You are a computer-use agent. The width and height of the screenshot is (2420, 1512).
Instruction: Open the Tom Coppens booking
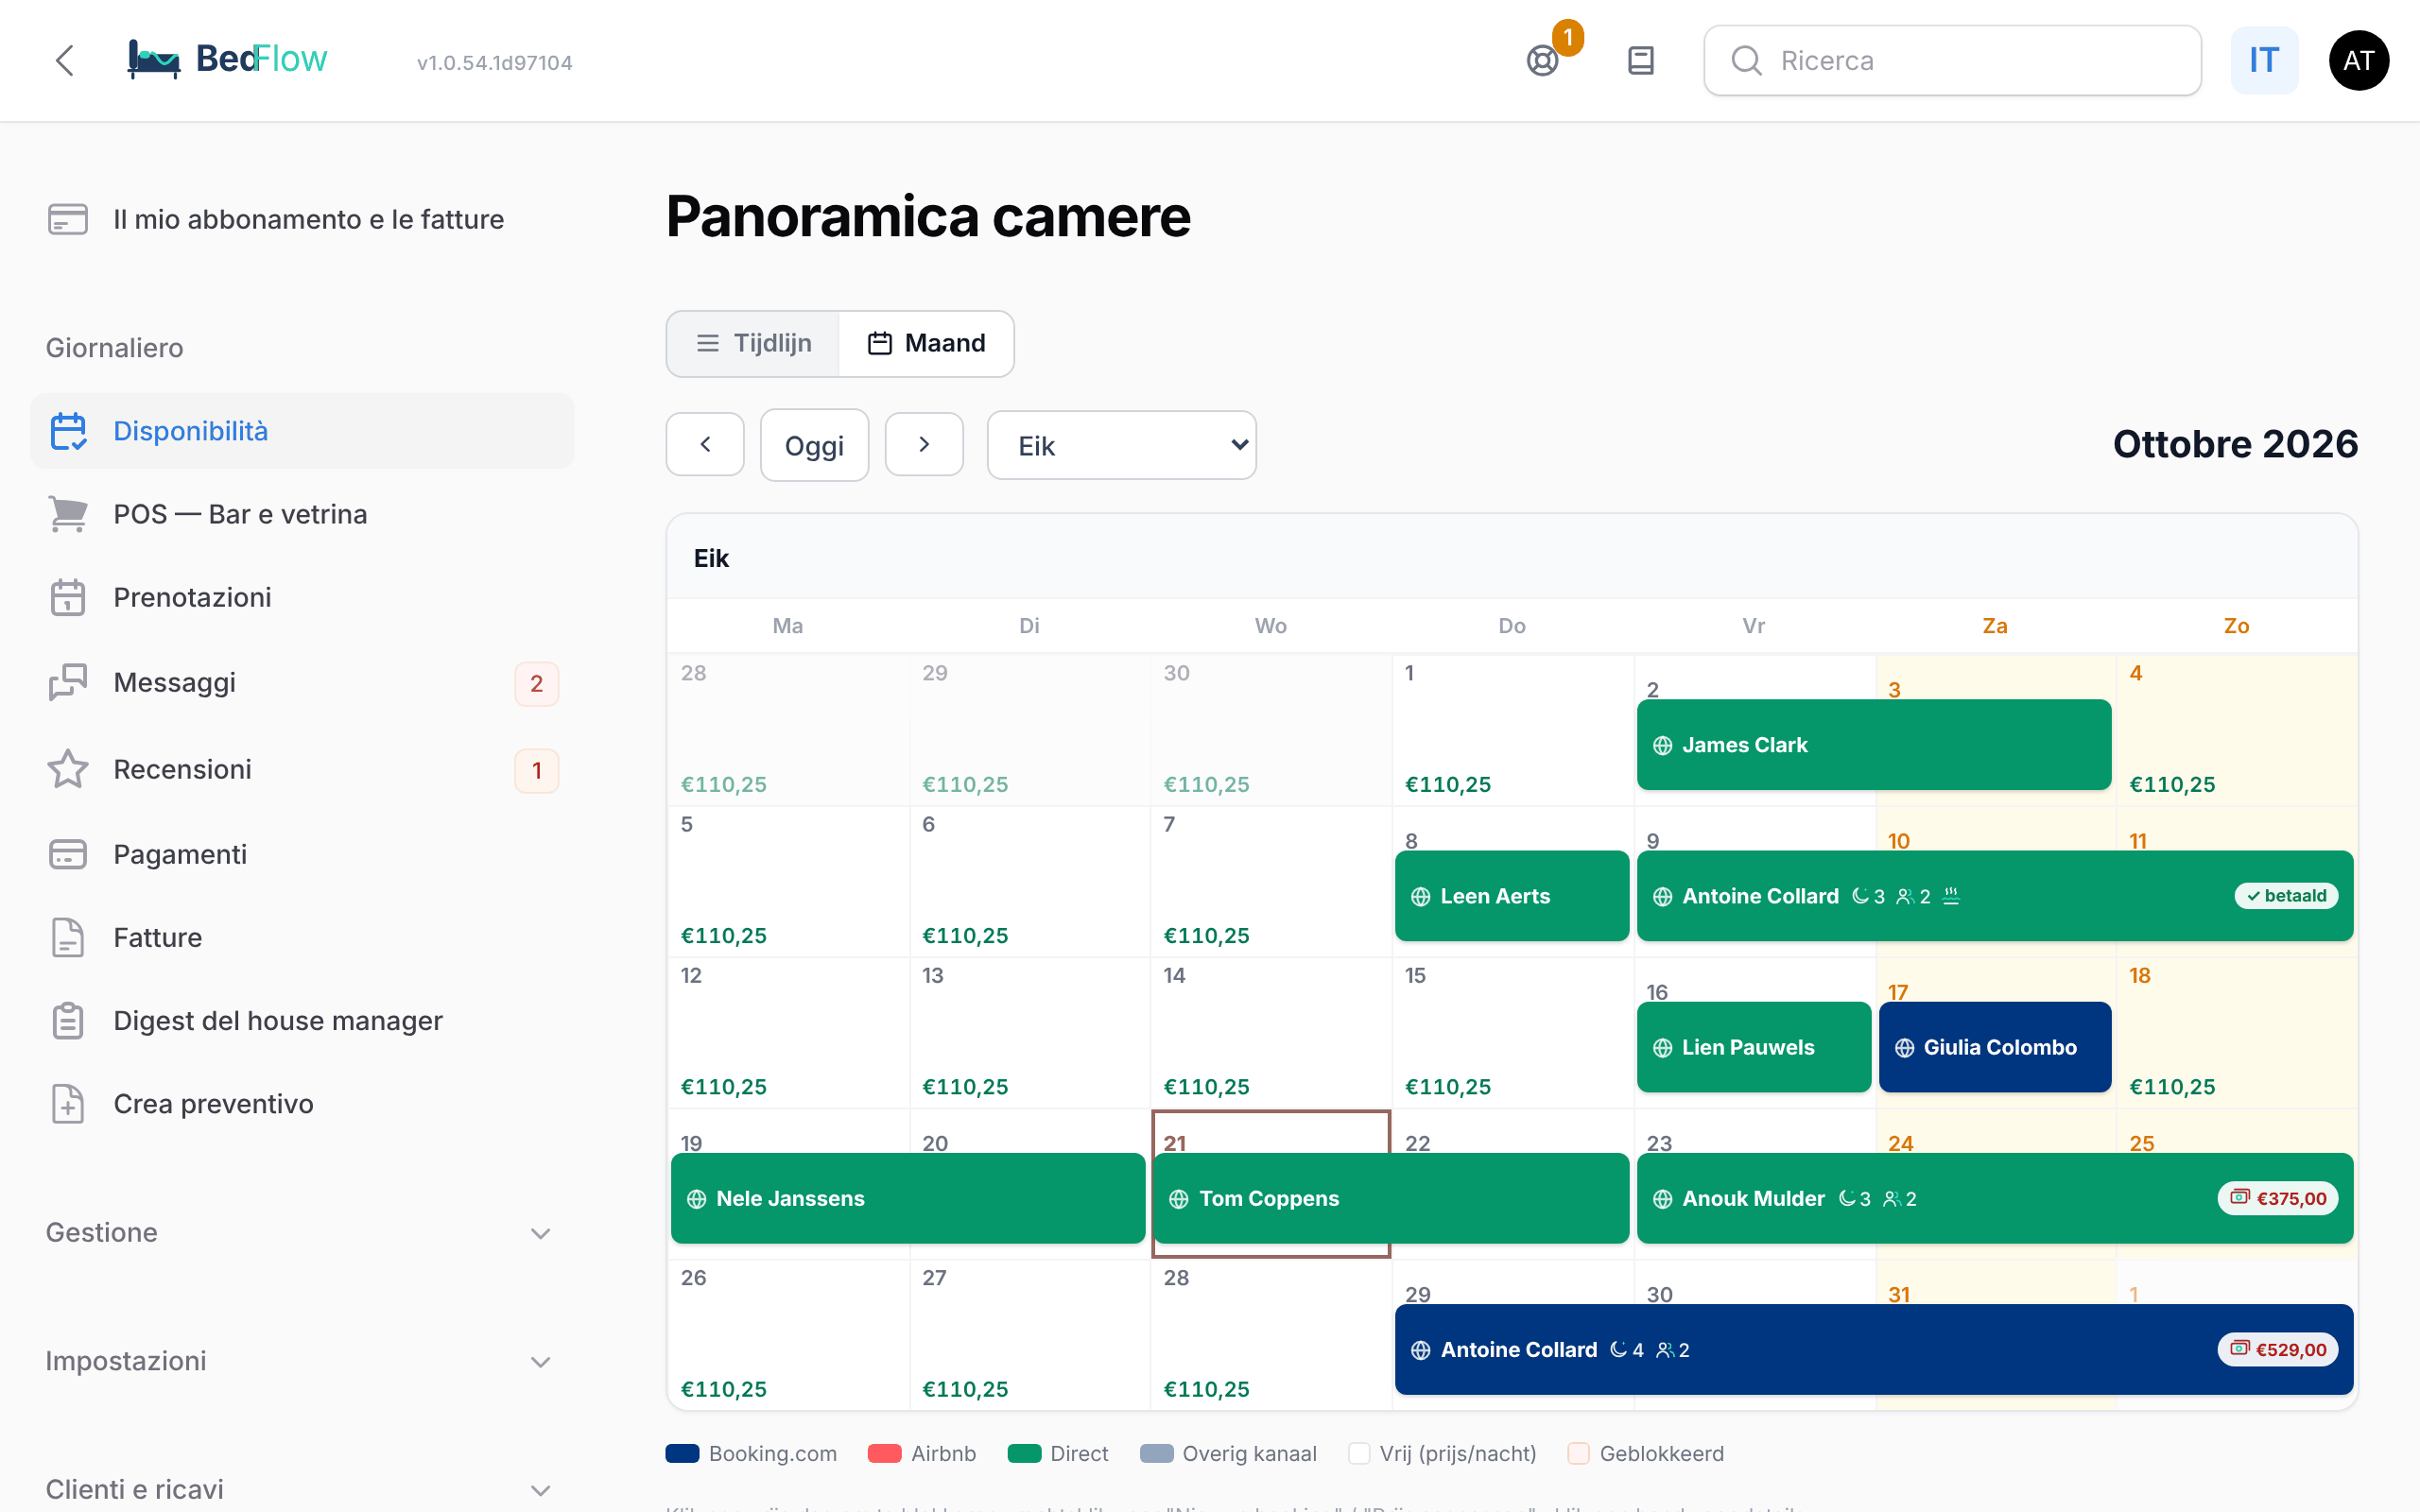(1391, 1198)
